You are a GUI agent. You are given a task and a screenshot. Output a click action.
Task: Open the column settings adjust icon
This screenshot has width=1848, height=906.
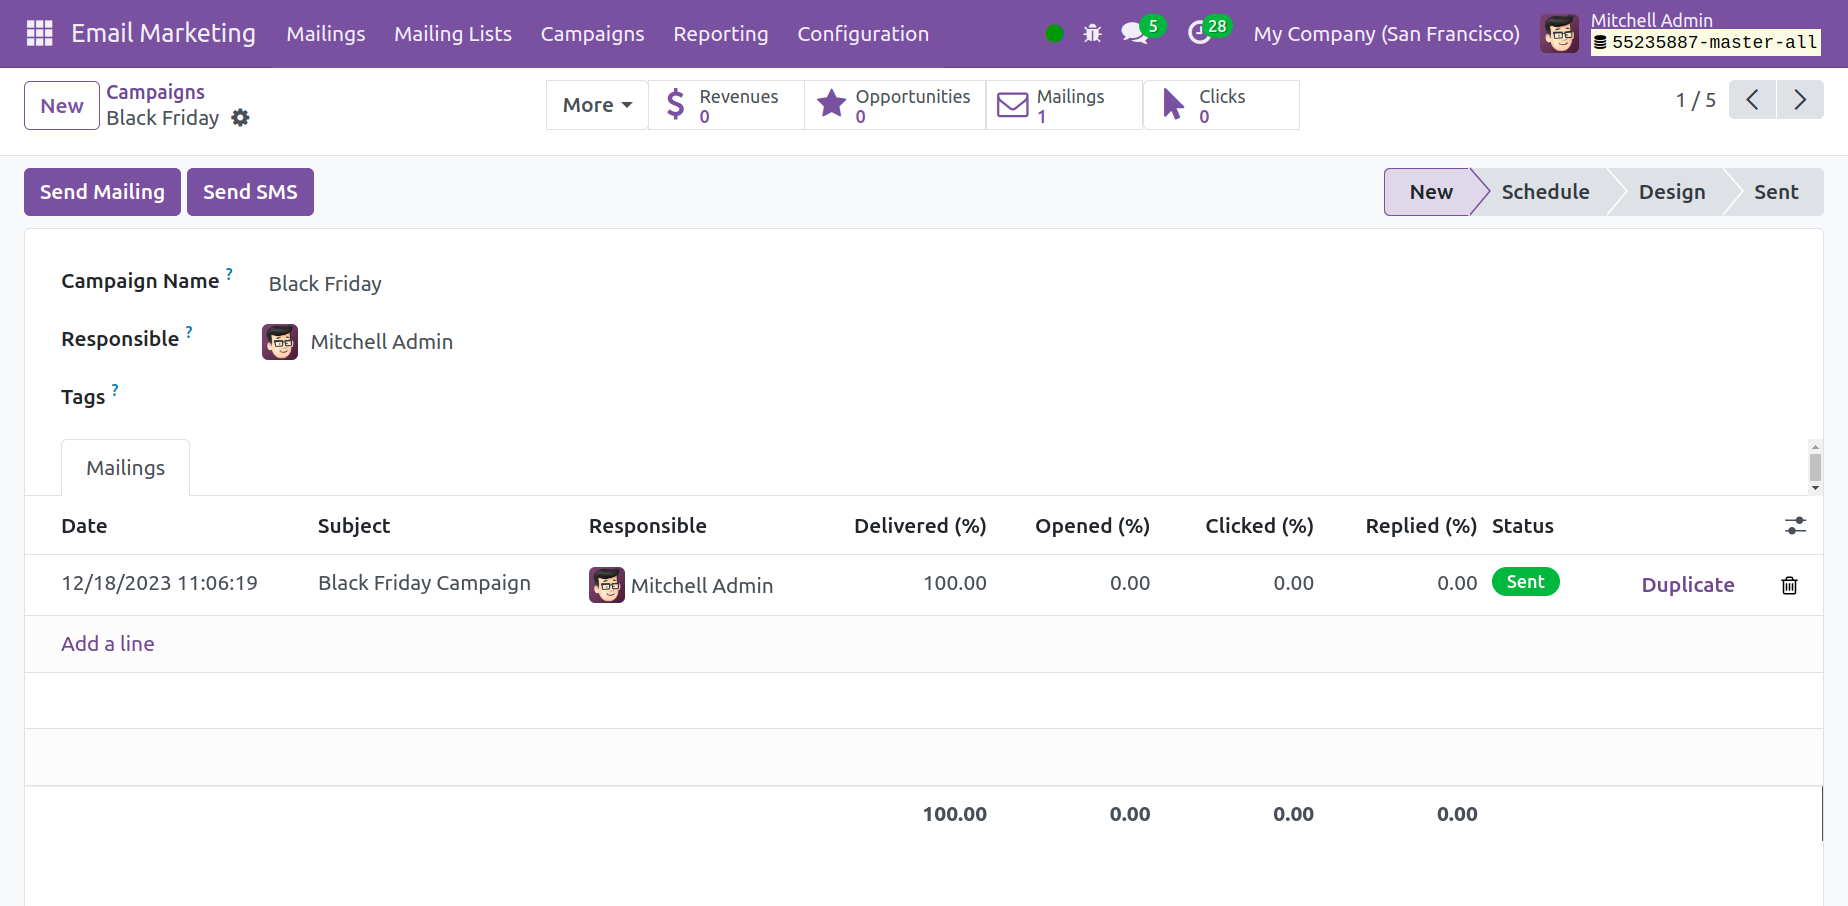1795,526
